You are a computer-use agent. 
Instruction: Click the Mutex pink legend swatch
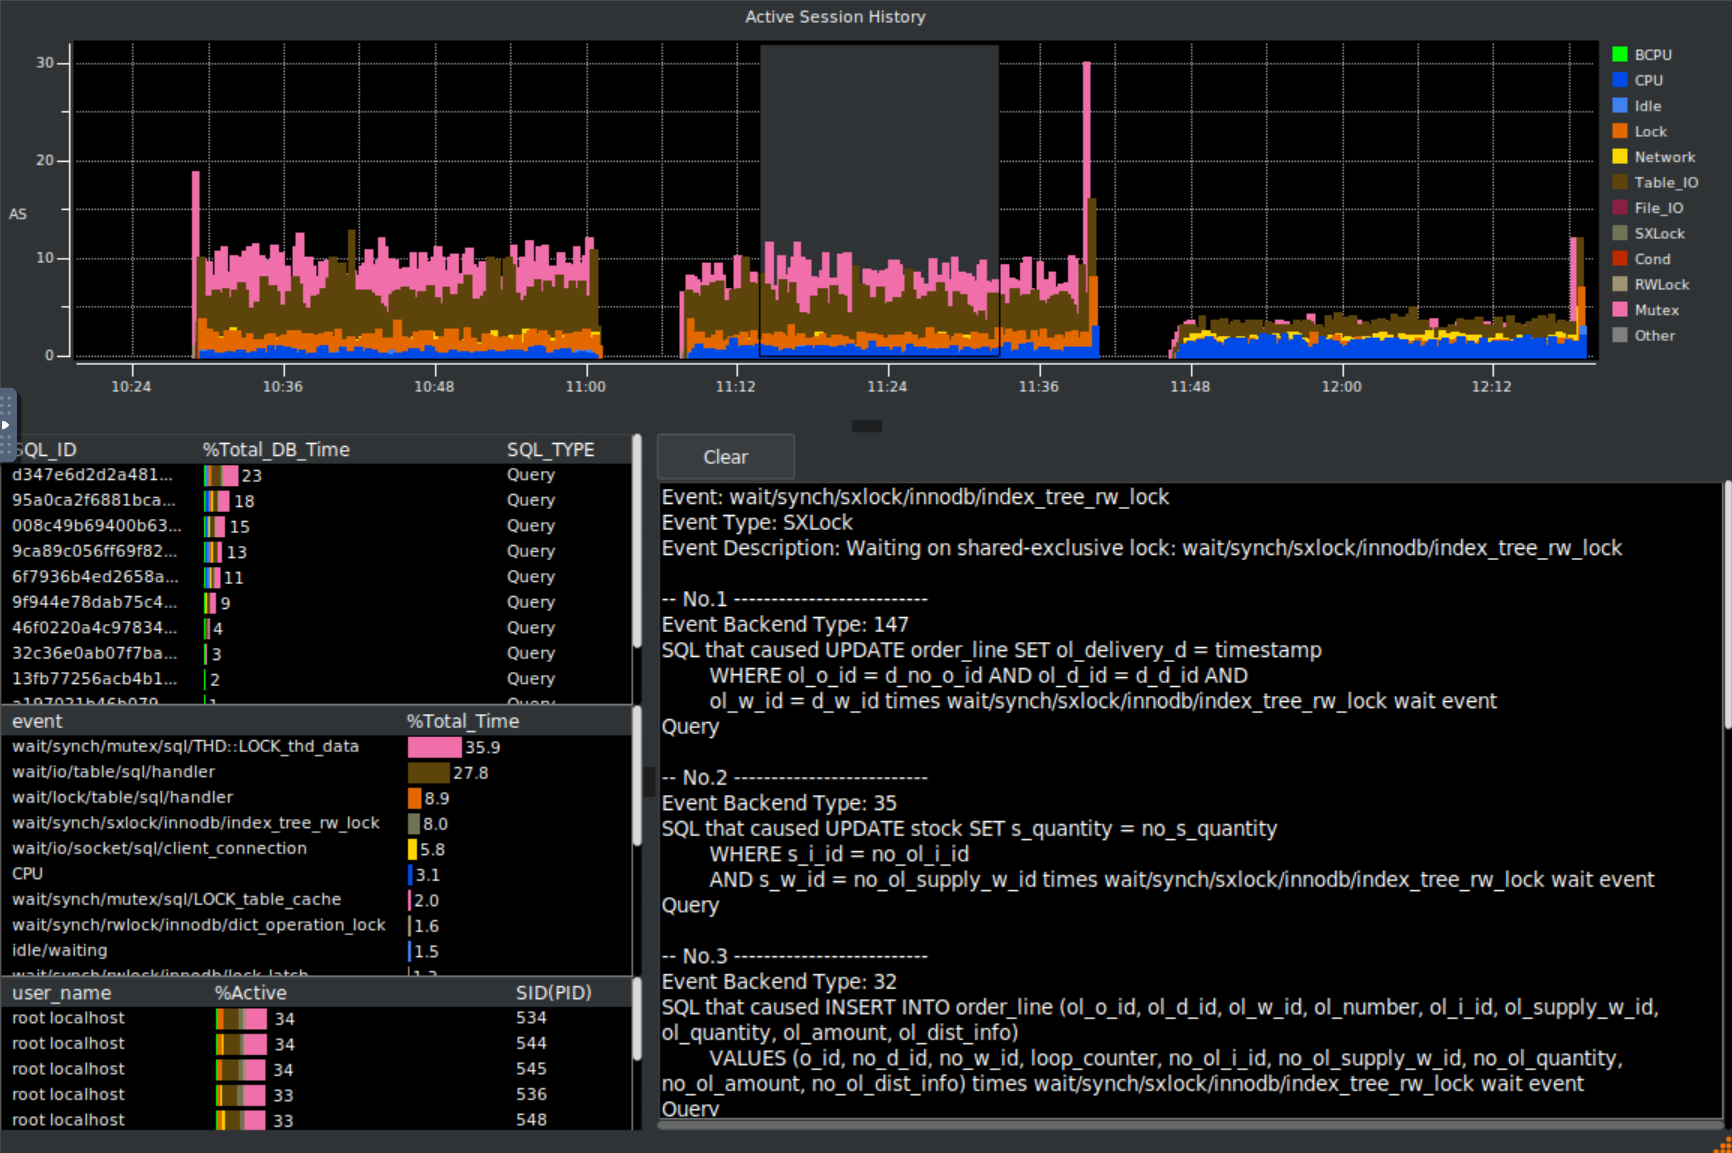coord(1620,310)
